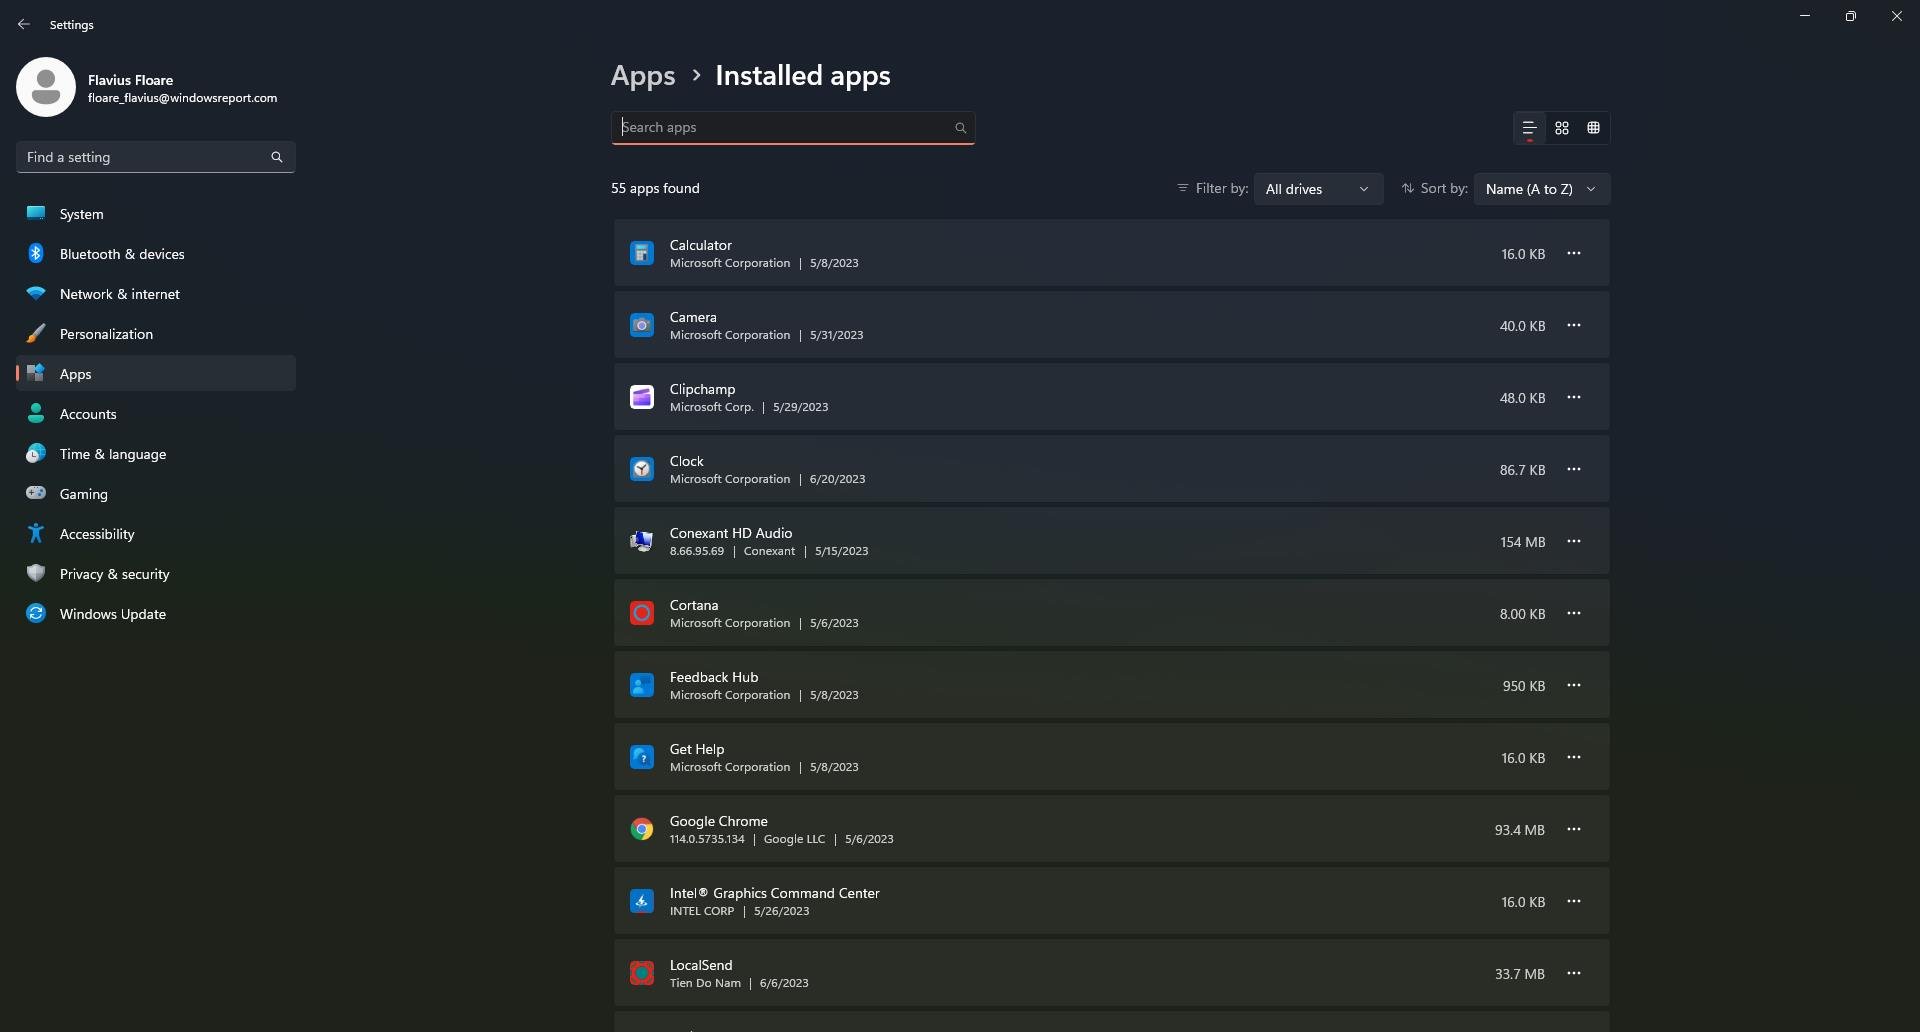
Task: Open the Sort by Name dropdown
Action: pos(1541,189)
